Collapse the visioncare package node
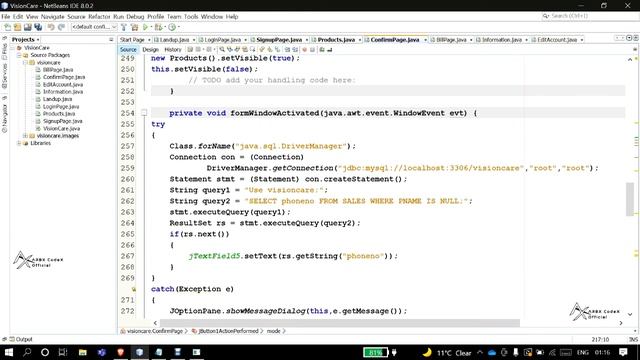 (x=25, y=62)
